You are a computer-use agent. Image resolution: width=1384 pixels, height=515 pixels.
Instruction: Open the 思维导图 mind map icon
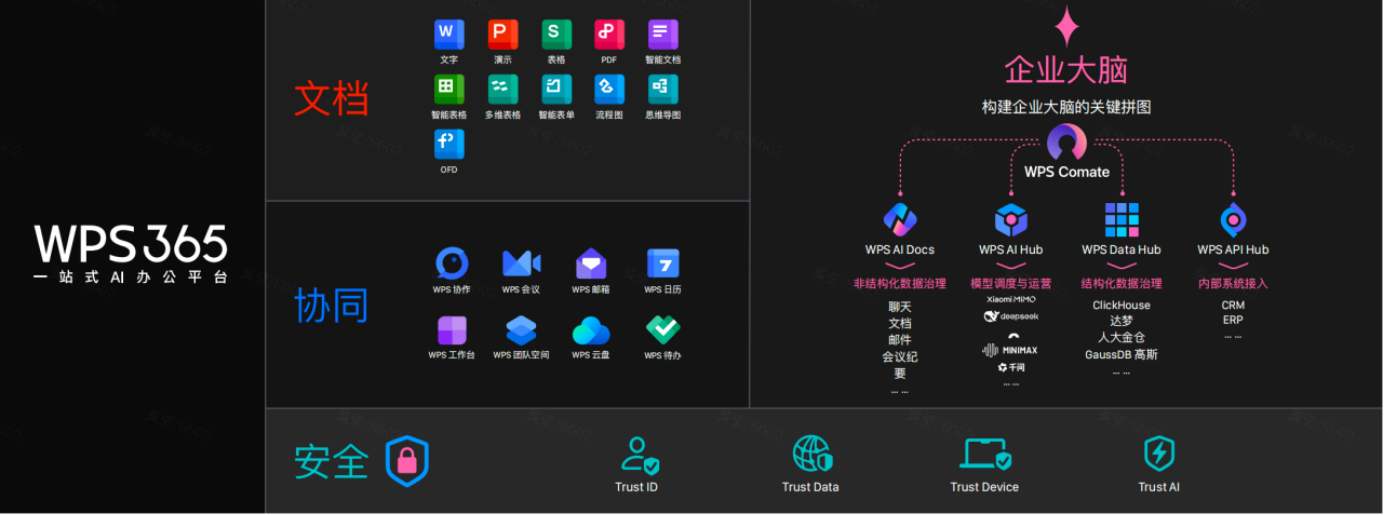coord(663,89)
